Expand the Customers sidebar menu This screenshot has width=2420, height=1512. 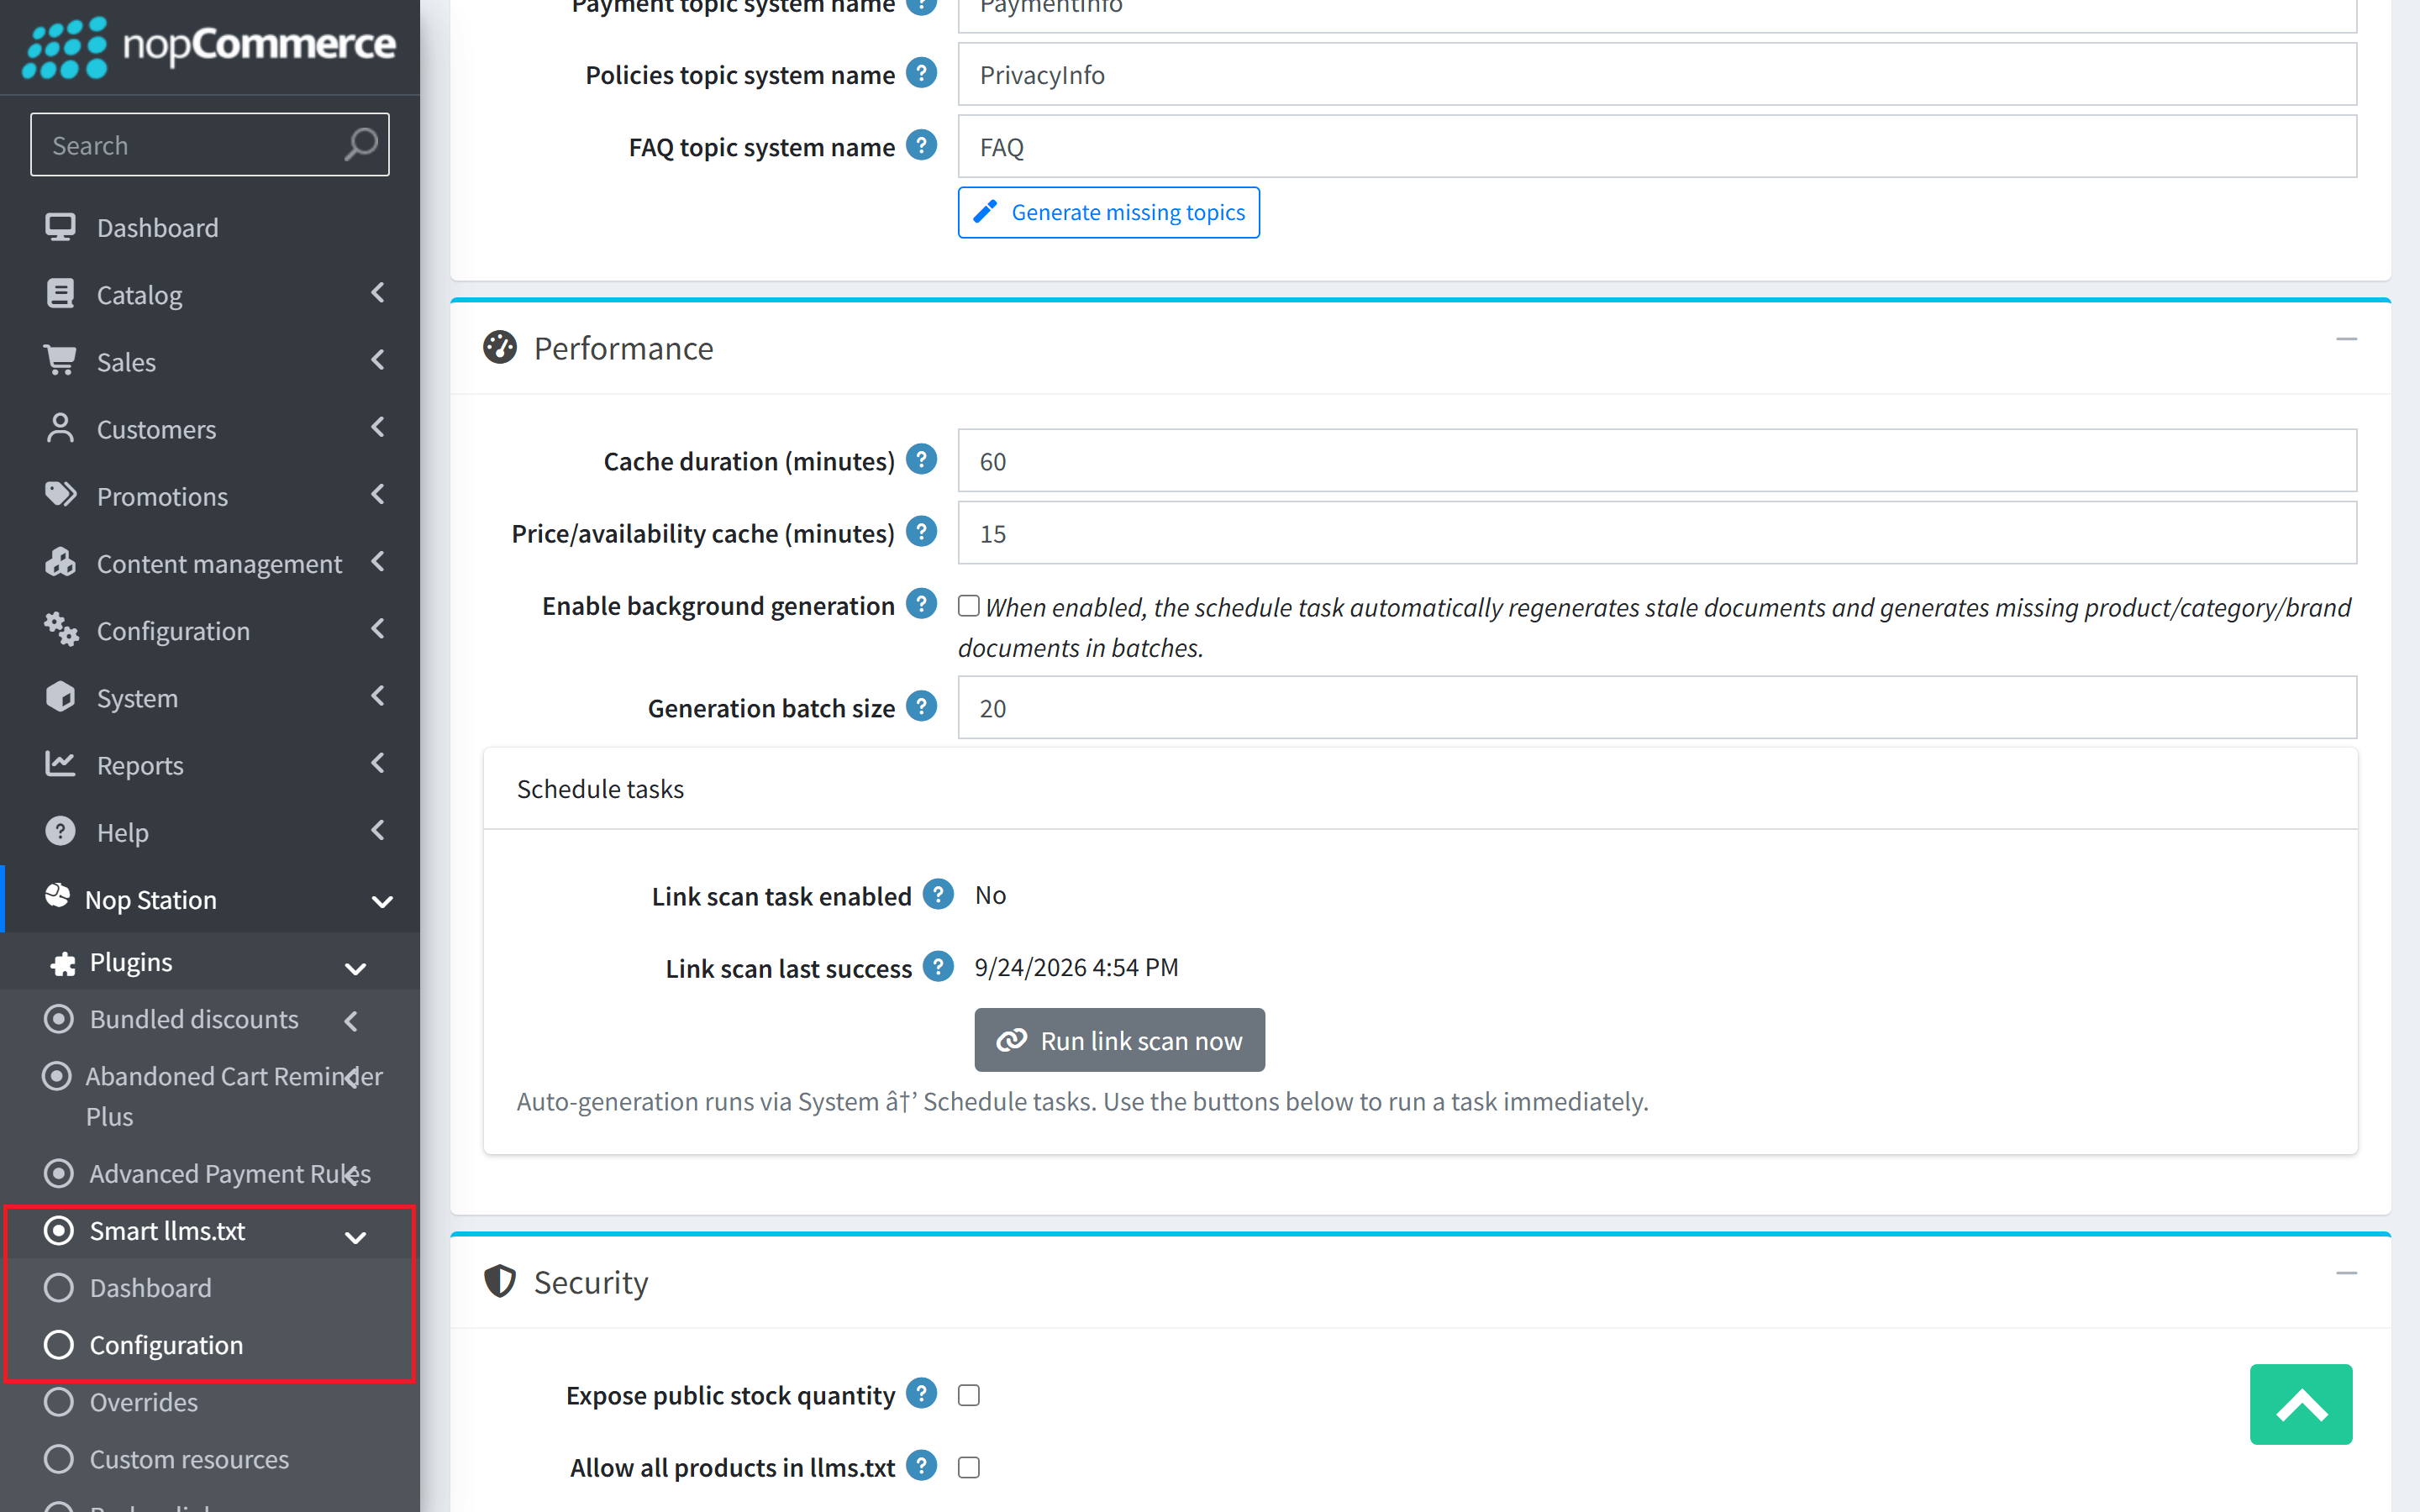point(210,428)
